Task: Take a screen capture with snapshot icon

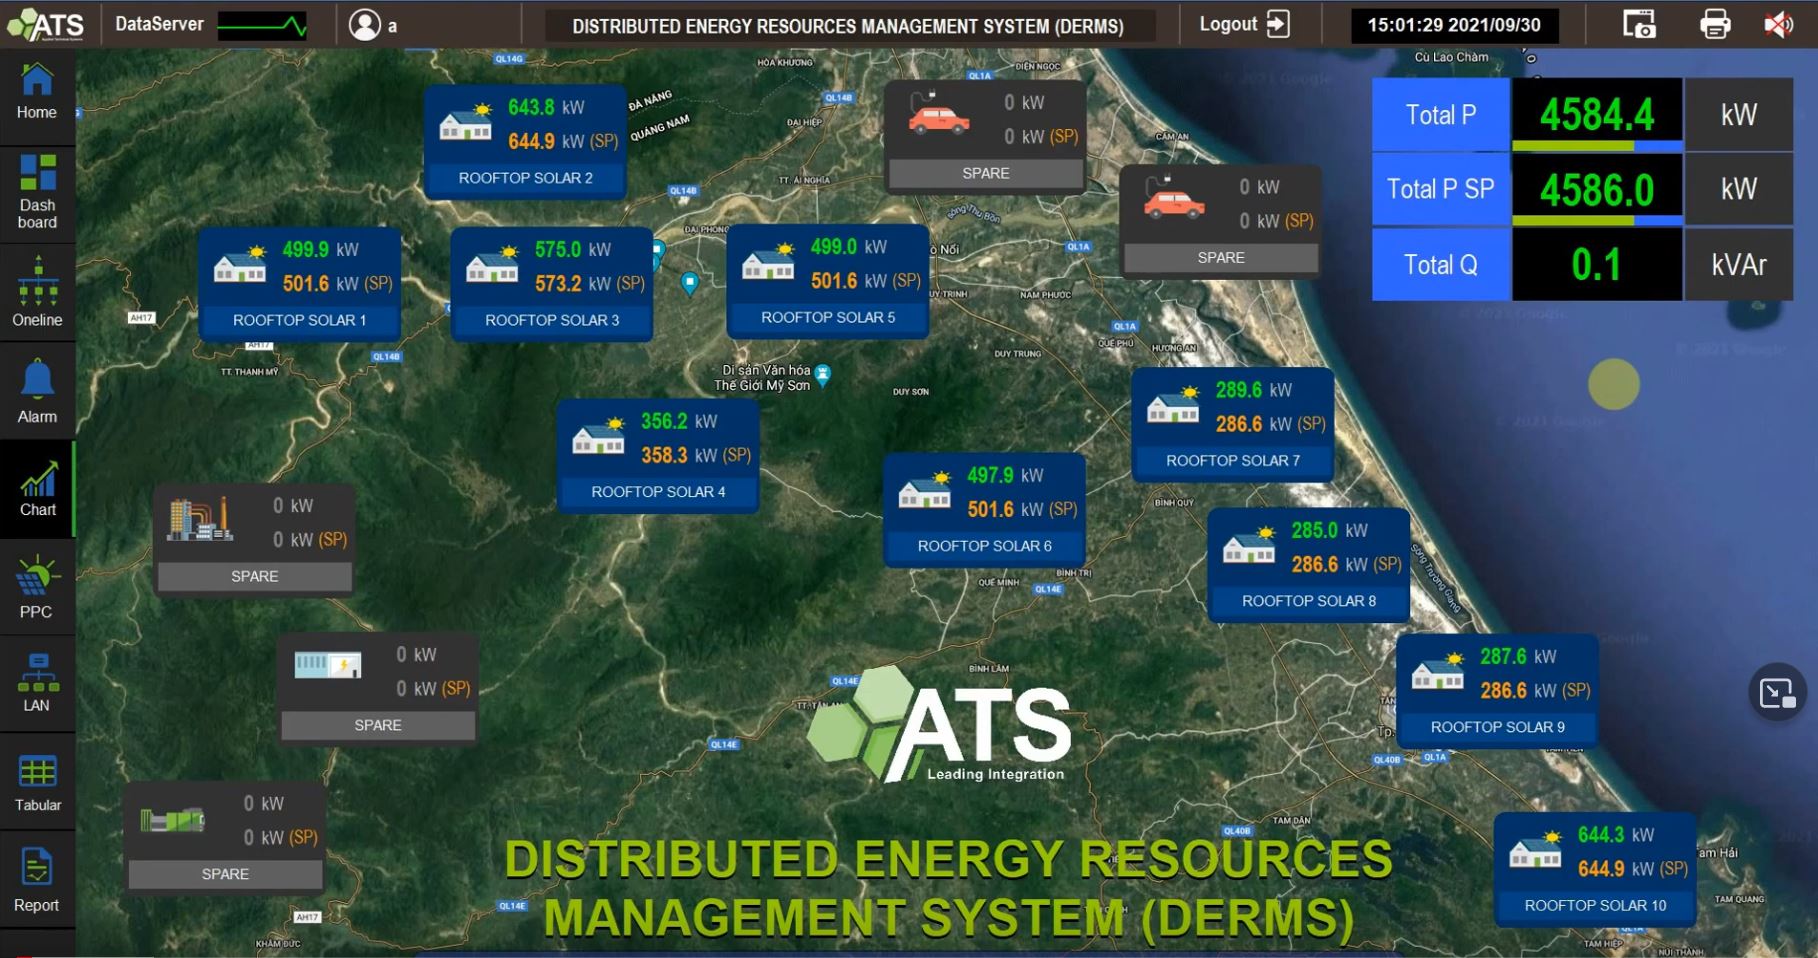Action: click(x=1638, y=24)
